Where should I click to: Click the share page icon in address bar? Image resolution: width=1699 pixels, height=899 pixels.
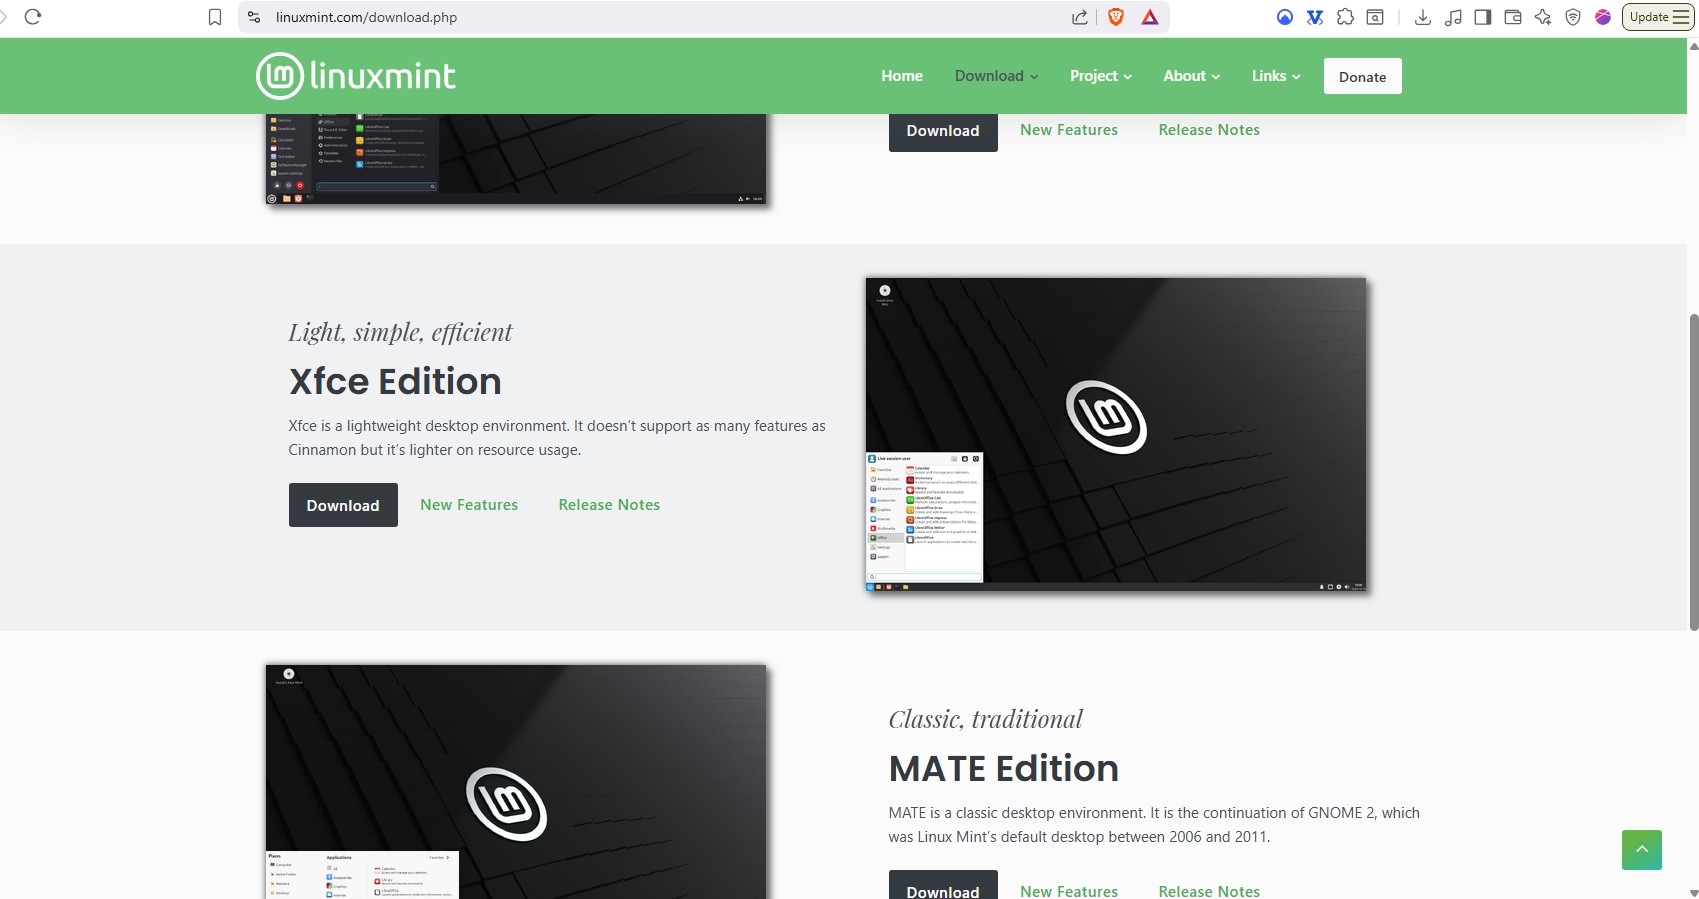click(1080, 17)
